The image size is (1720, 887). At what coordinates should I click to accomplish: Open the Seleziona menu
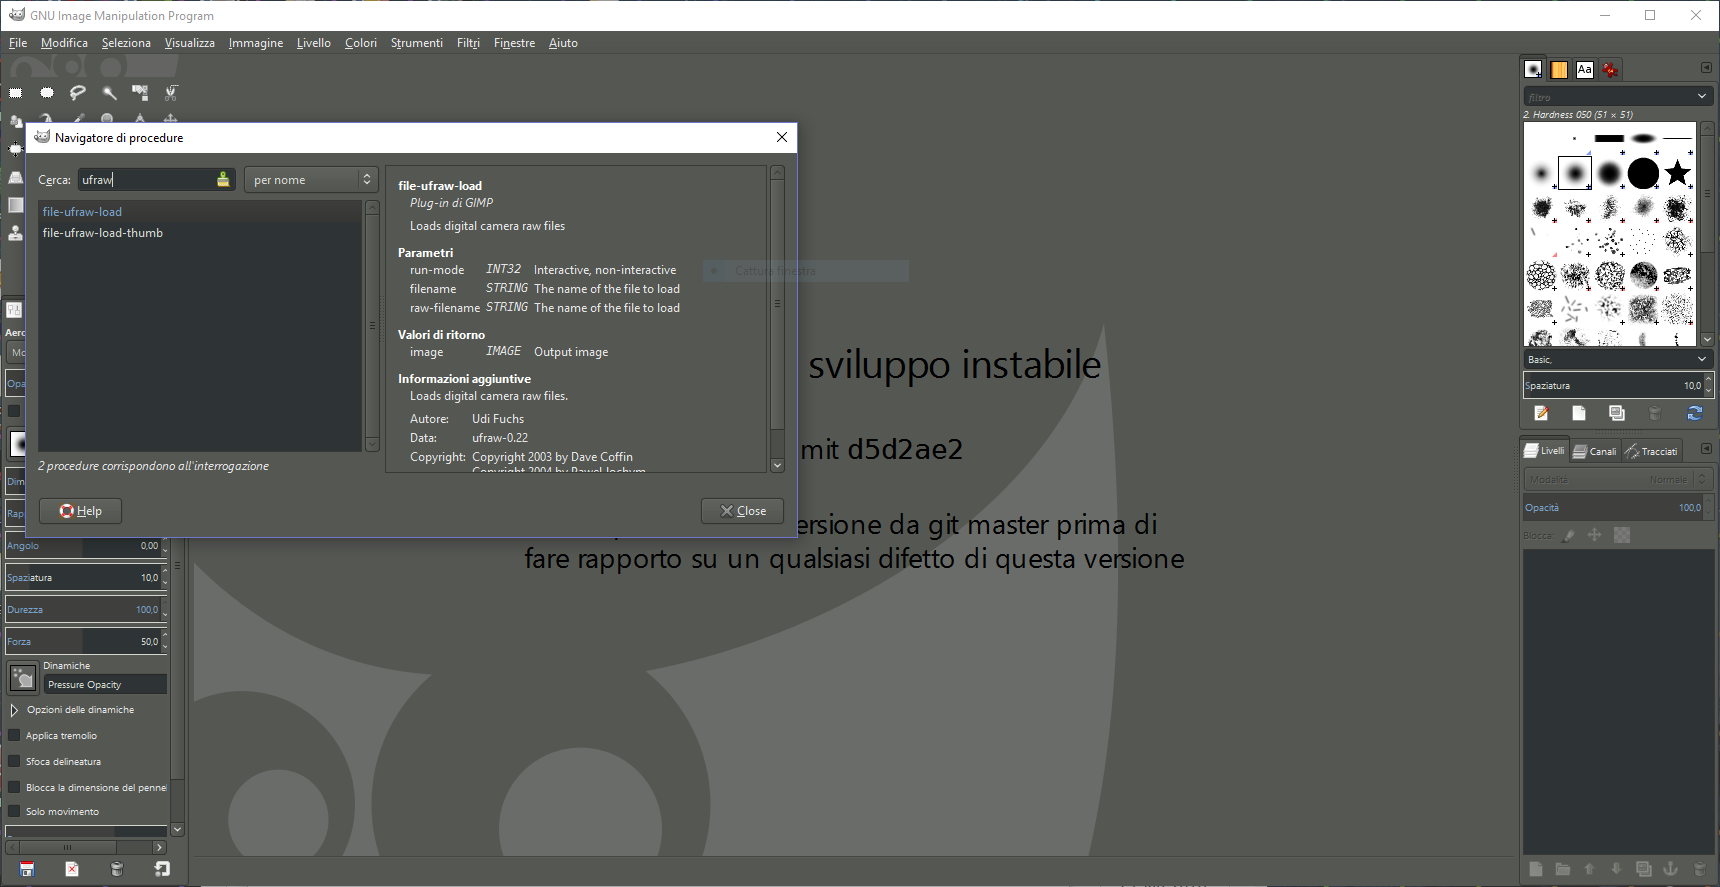pos(126,43)
